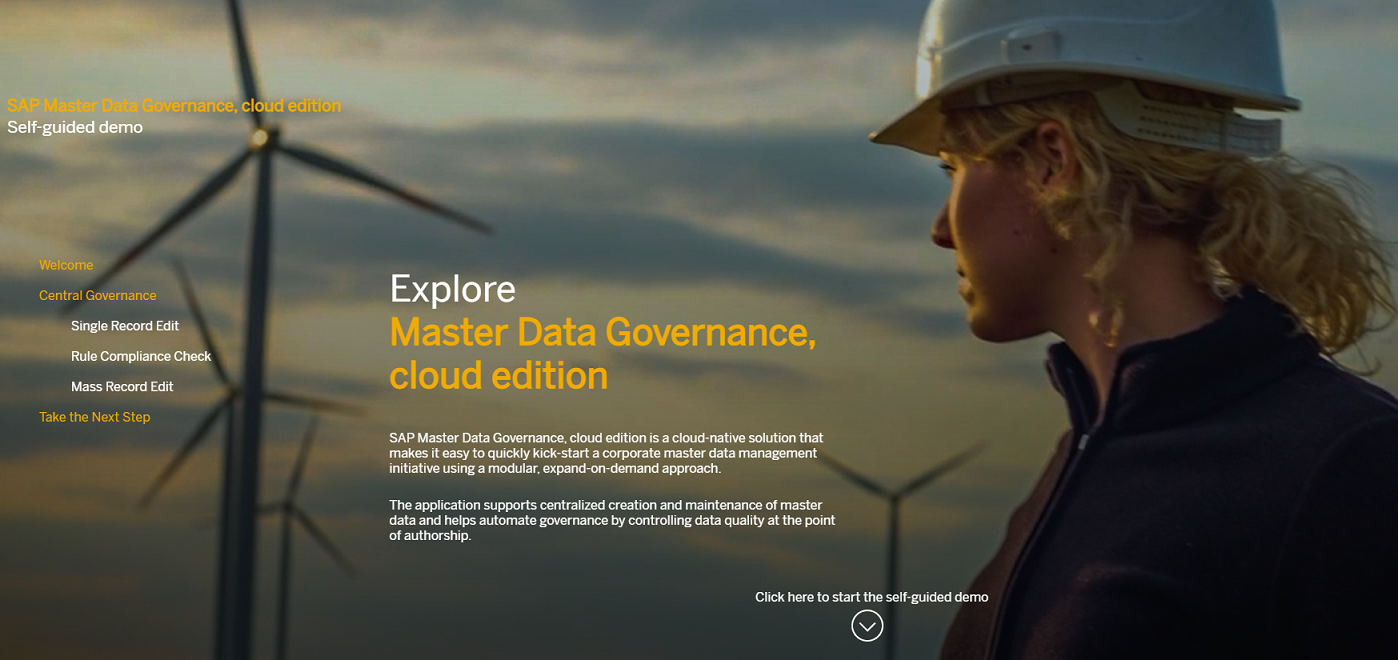Click the "Explore" heading

pyautogui.click(x=452, y=289)
